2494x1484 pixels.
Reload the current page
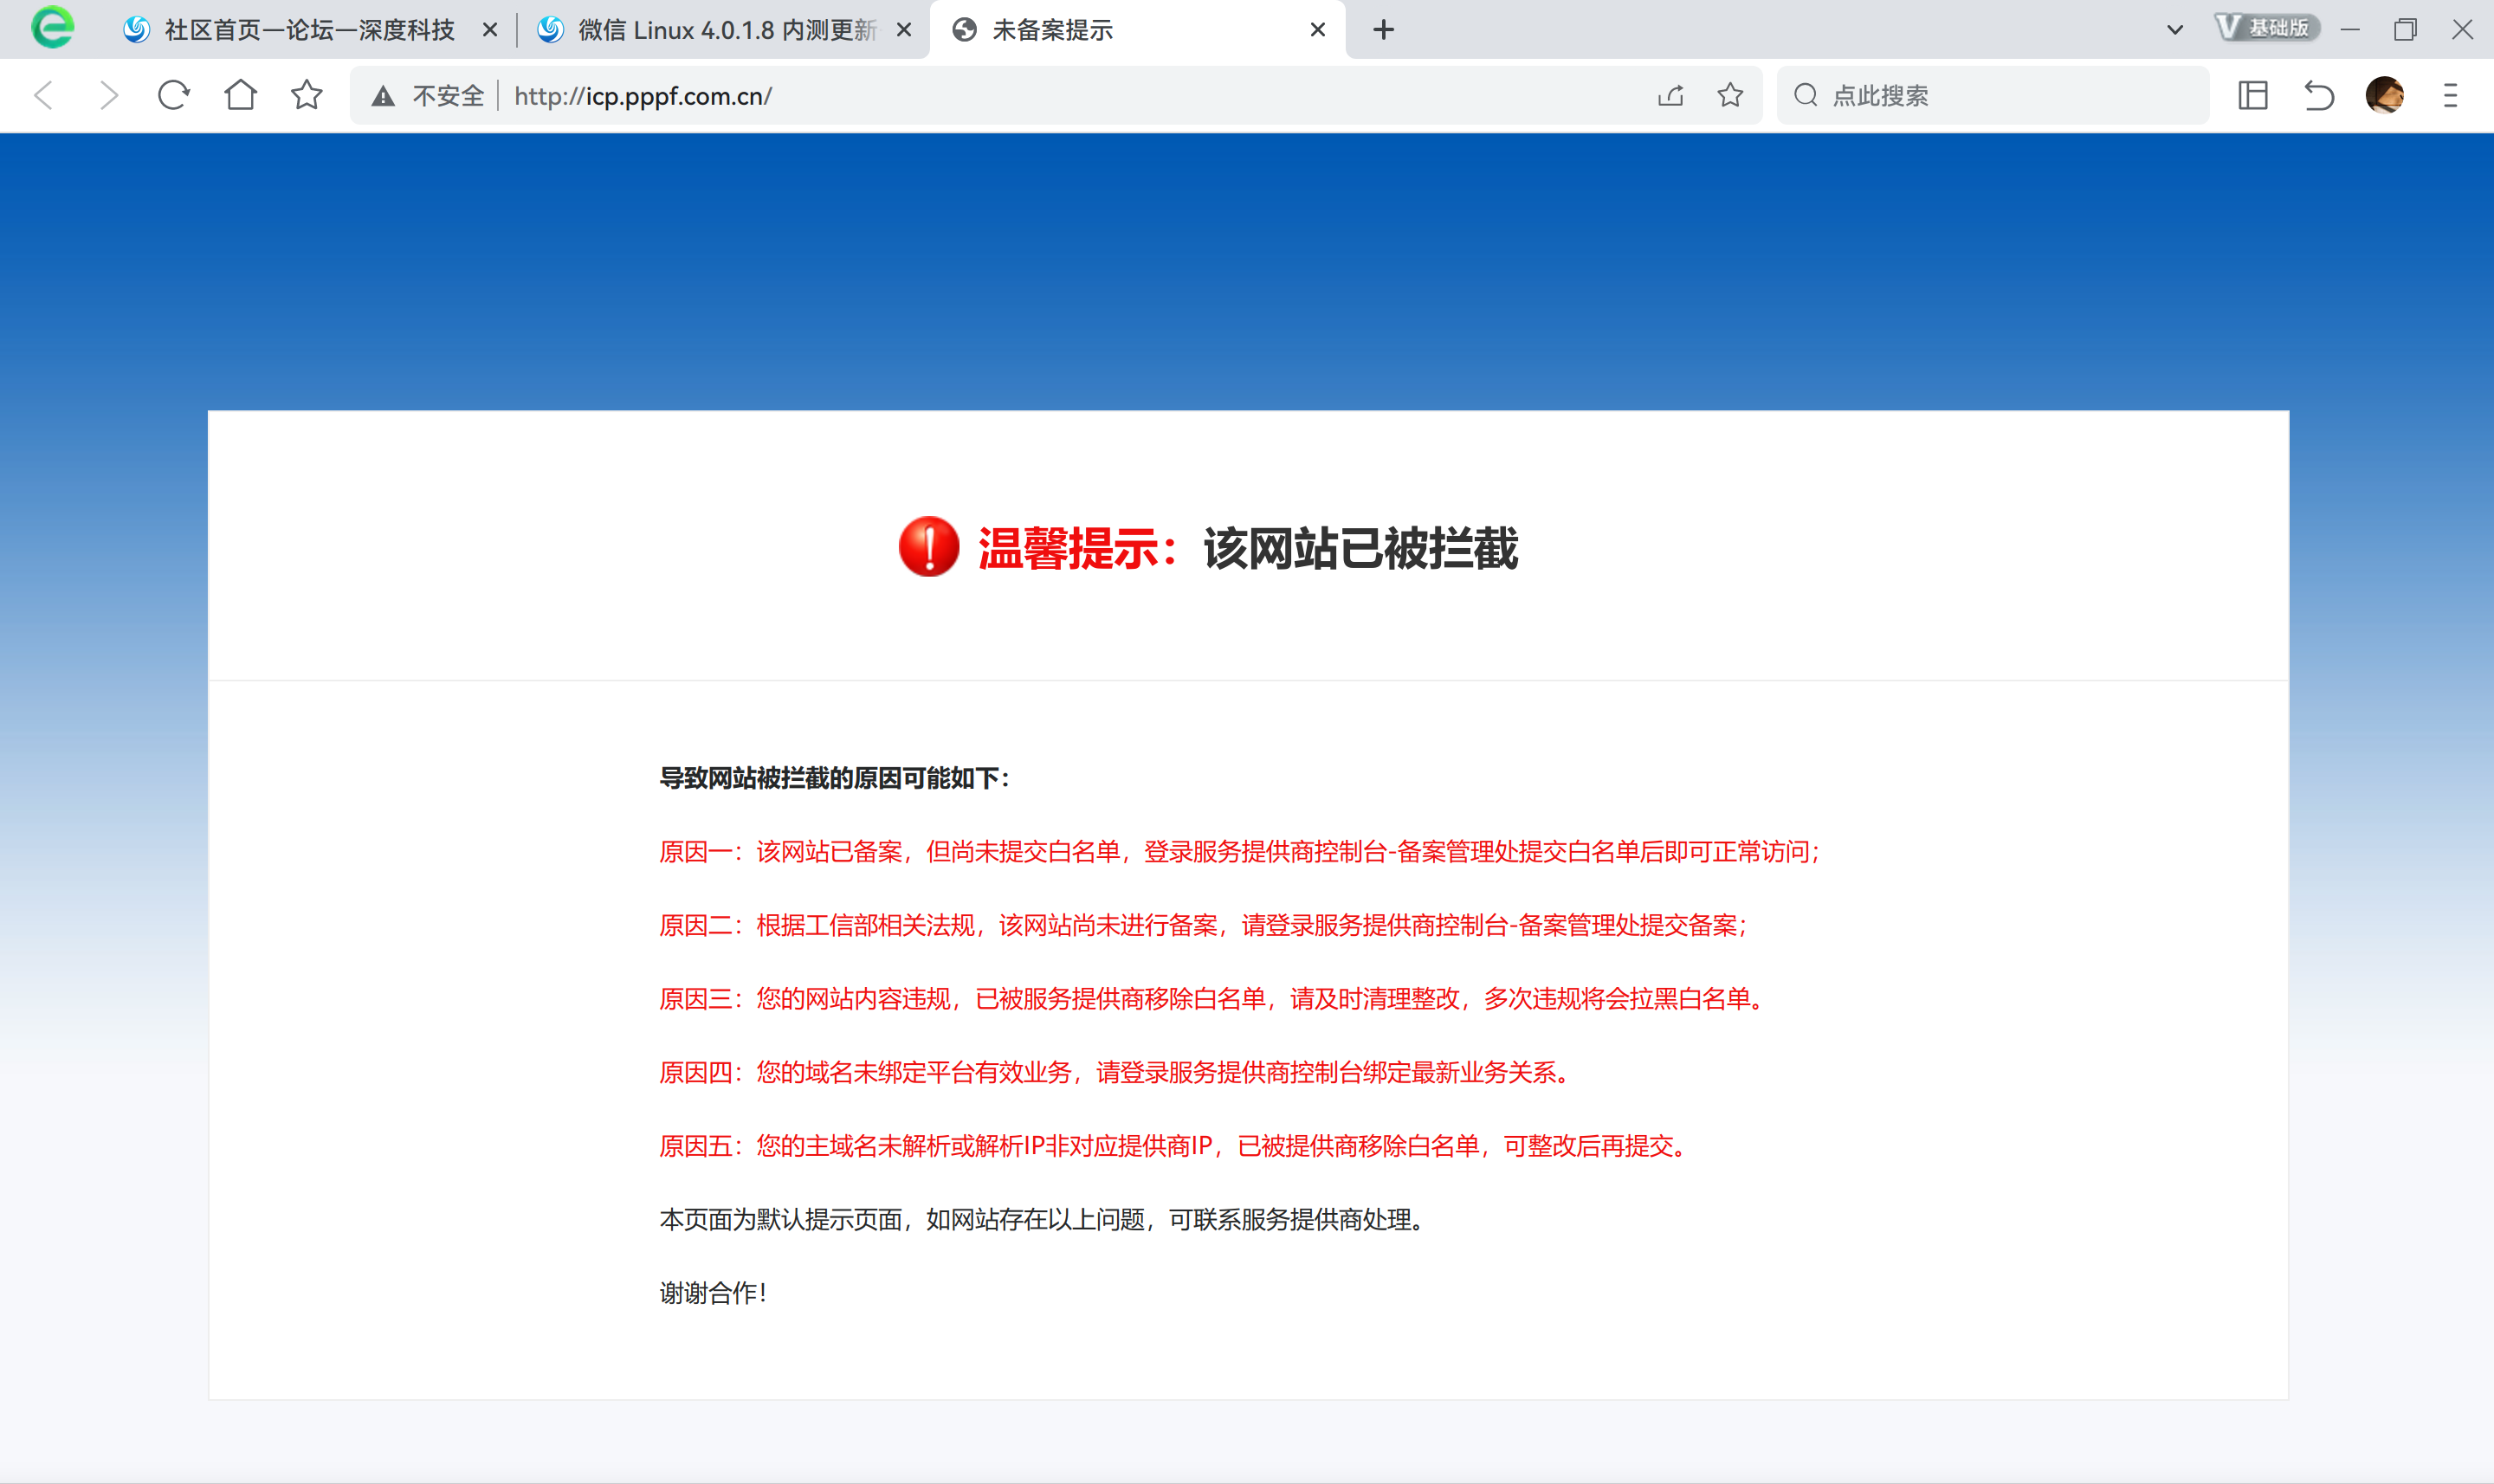point(174,96)
